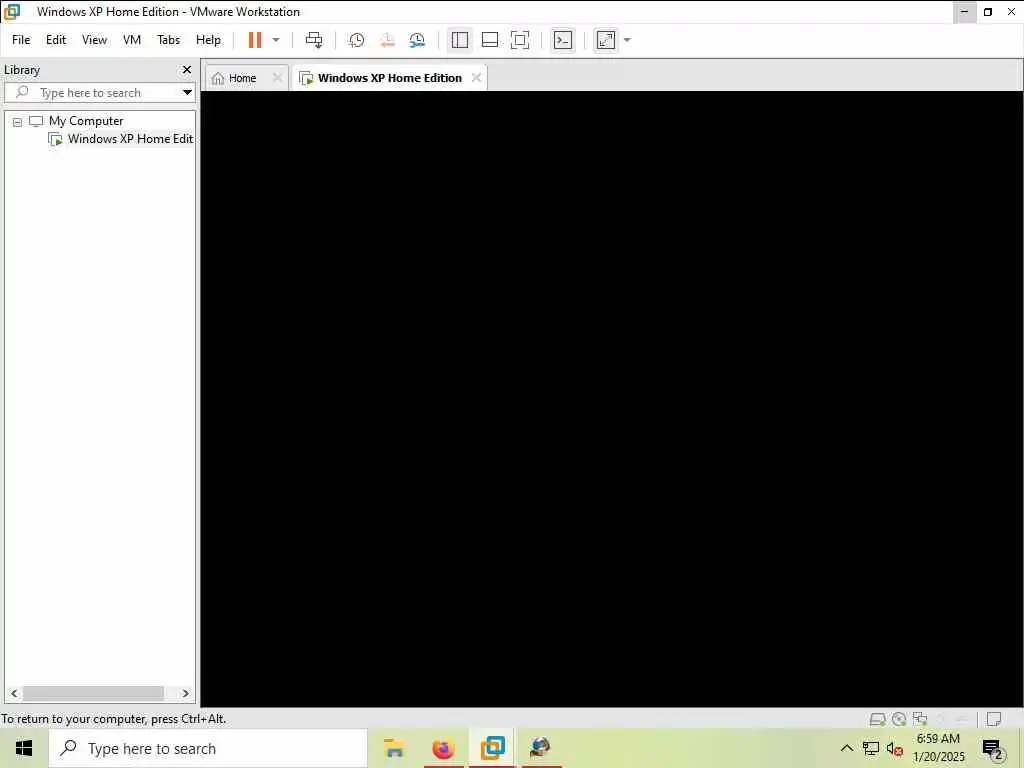Viewport: 1024px width, 768px height.
Task: Expand the library search filter dropdown
Action: [187, 93]
